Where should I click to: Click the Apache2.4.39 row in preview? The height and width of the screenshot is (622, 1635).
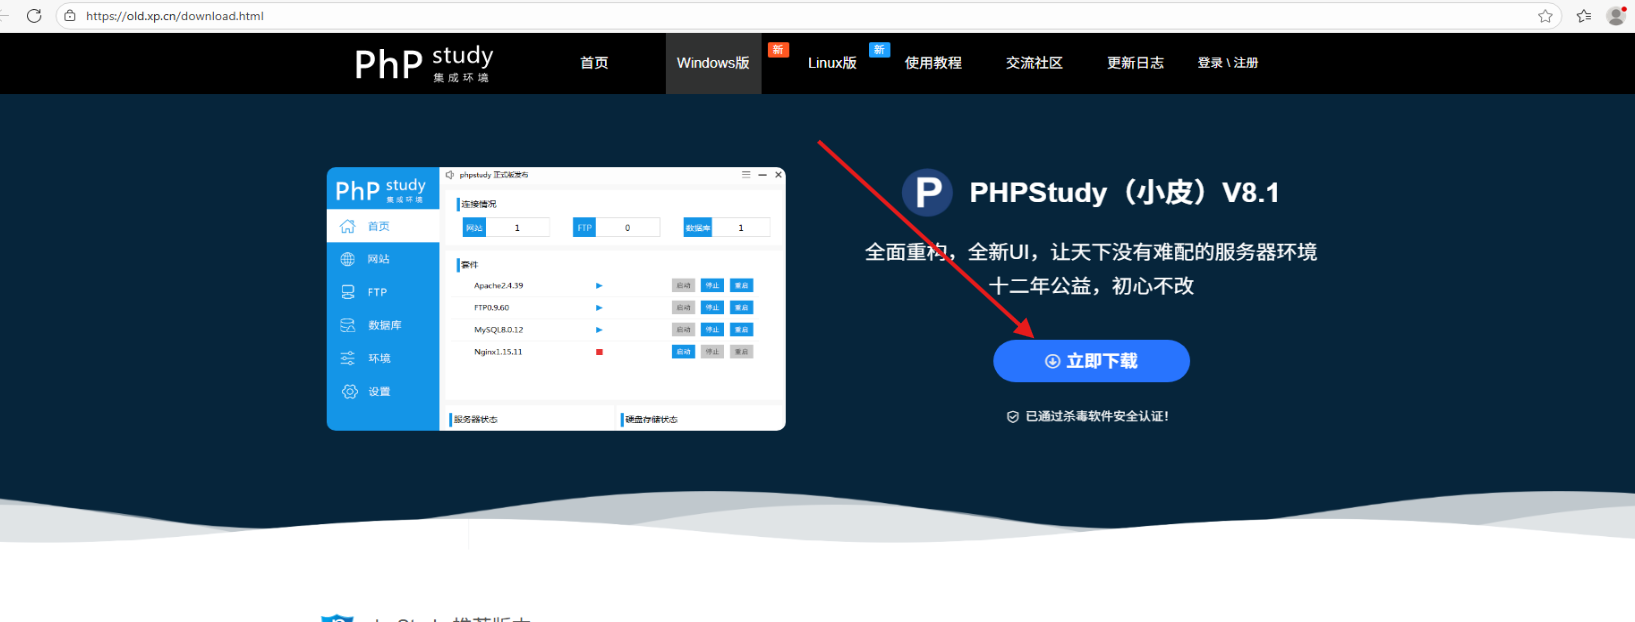point(613,286)
